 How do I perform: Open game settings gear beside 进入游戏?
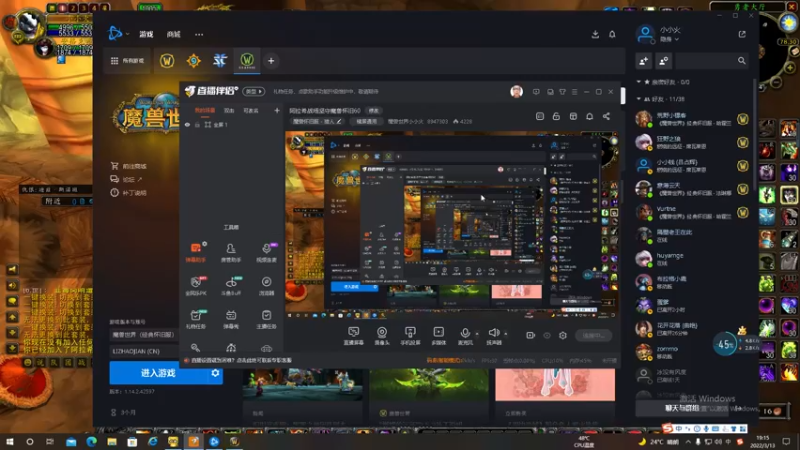(x=215, y=373)
